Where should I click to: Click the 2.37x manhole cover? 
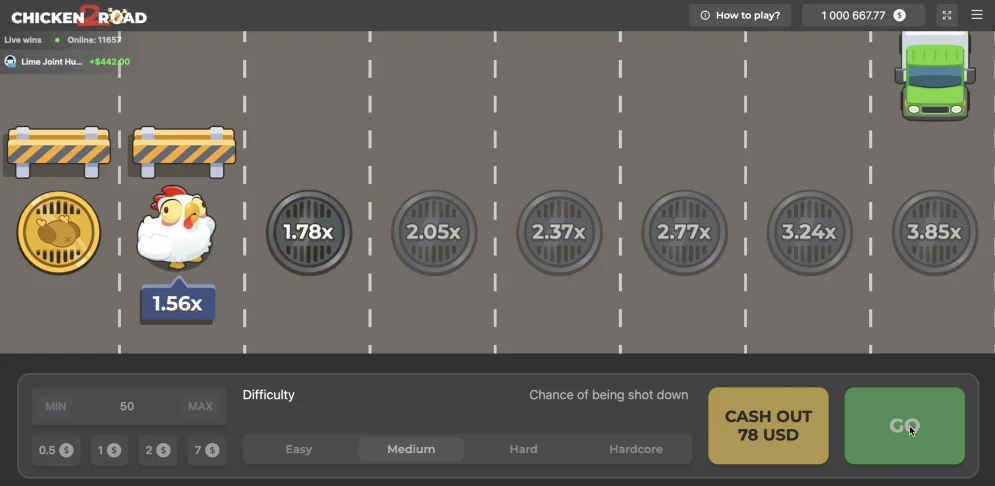[559, 232]
